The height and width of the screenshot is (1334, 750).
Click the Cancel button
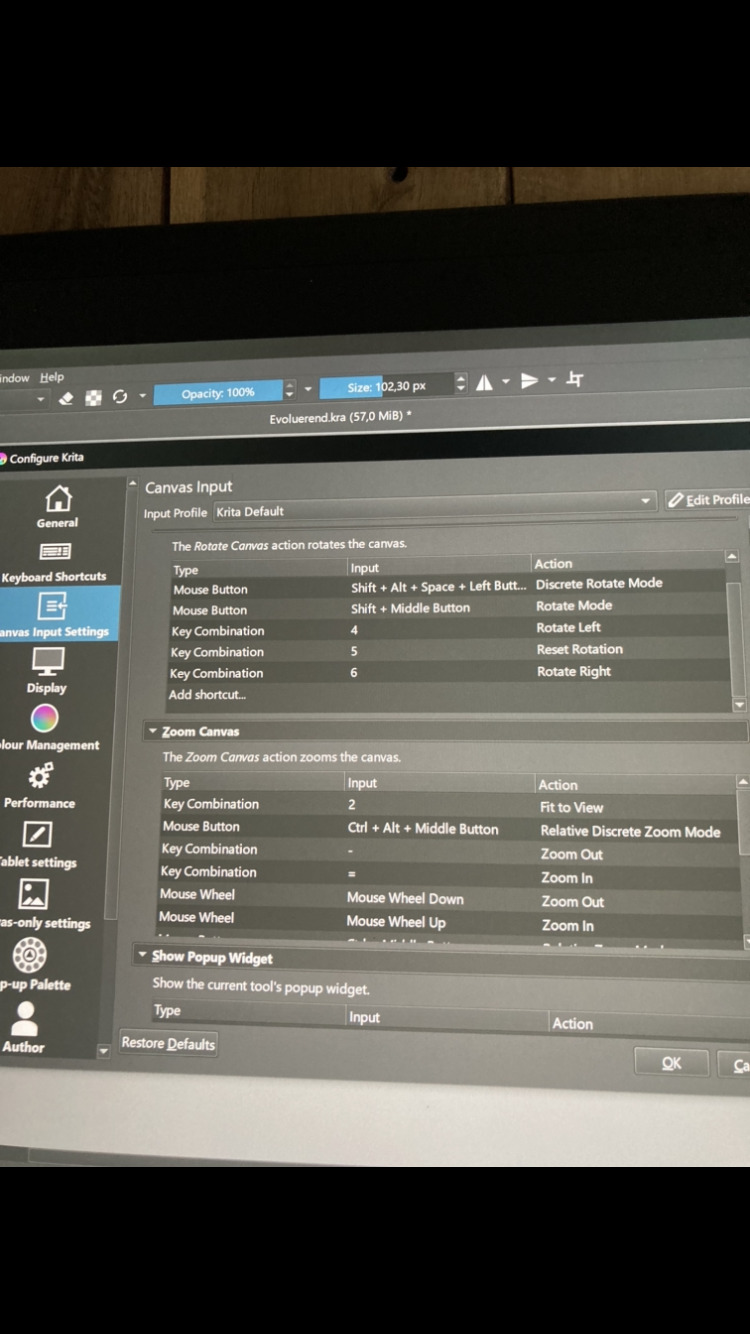735,1065
